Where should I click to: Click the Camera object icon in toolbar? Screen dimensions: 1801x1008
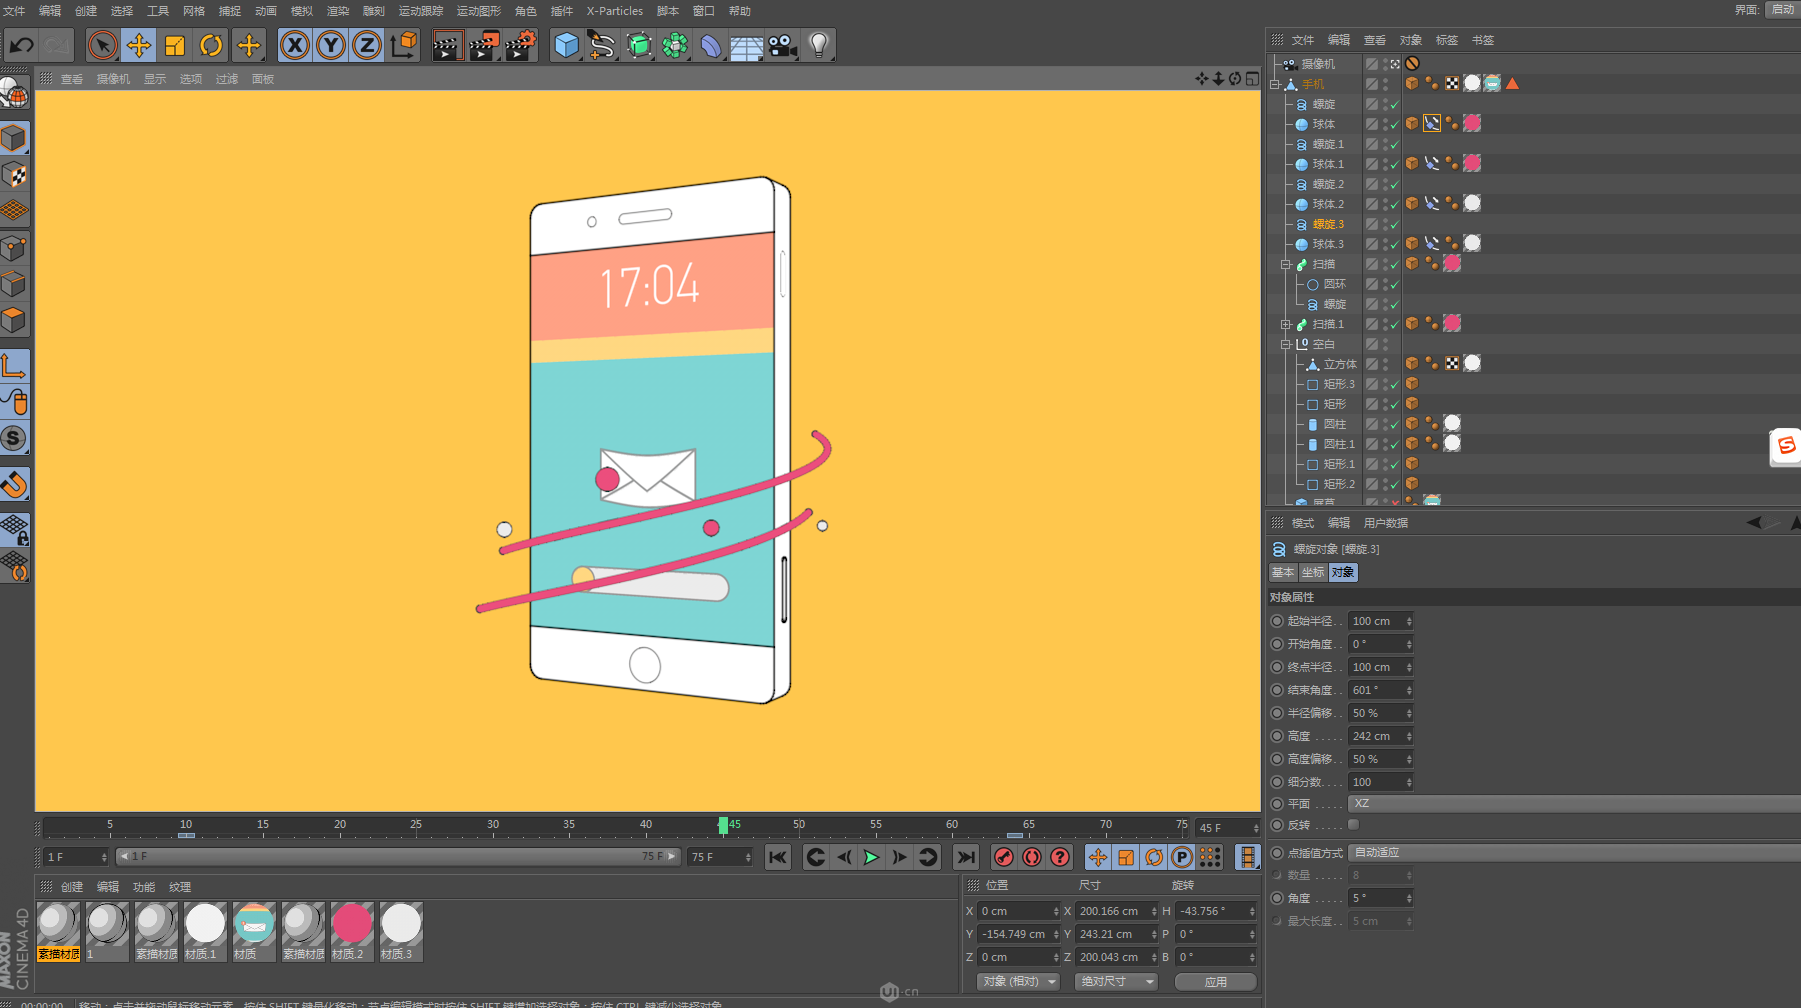(783, 45)
